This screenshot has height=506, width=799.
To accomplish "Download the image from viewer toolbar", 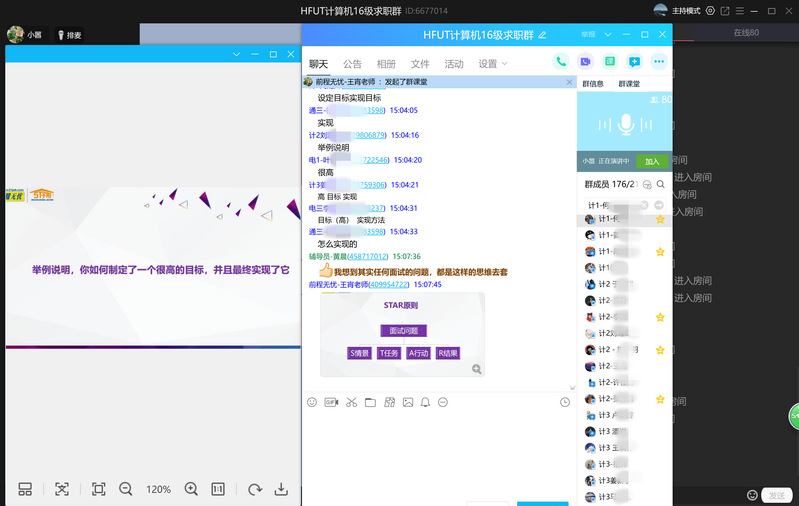I will pyautogui.click(x=281, y=489).
